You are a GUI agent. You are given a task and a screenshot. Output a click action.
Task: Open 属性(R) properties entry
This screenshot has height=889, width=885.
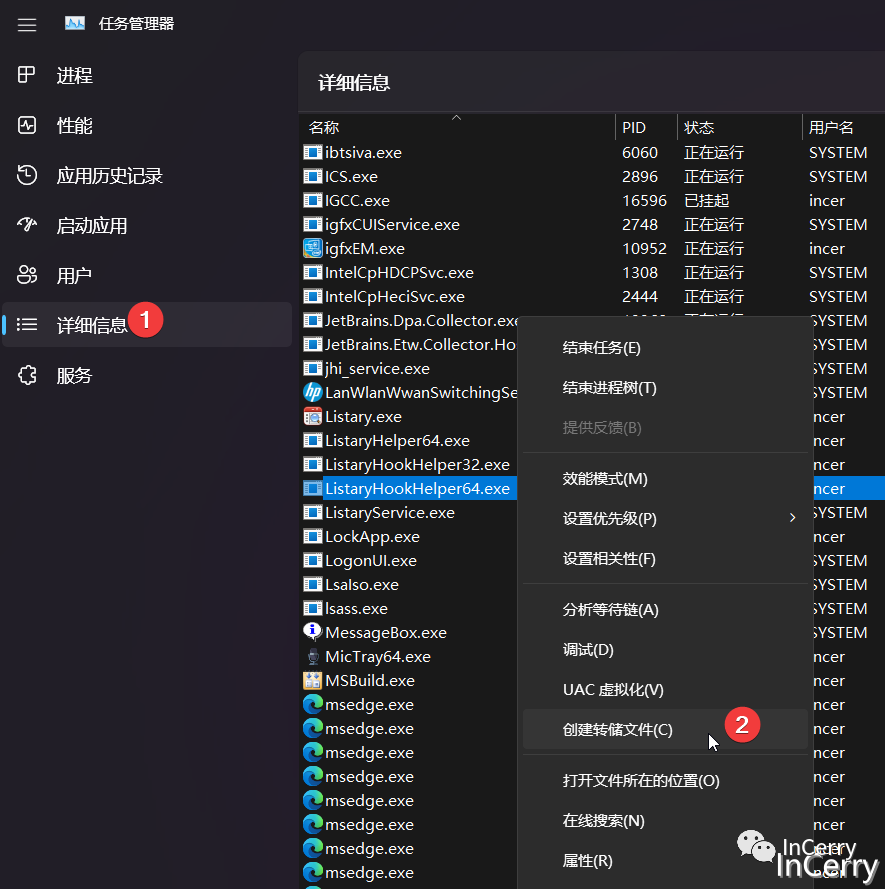[x=664, y=861]
